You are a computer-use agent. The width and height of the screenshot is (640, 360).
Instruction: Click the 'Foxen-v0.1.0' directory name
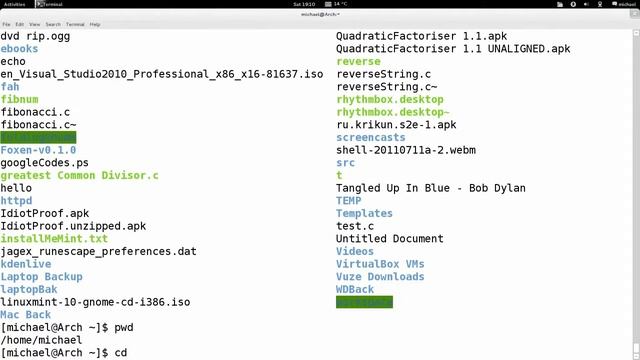[x=38, y=150]
